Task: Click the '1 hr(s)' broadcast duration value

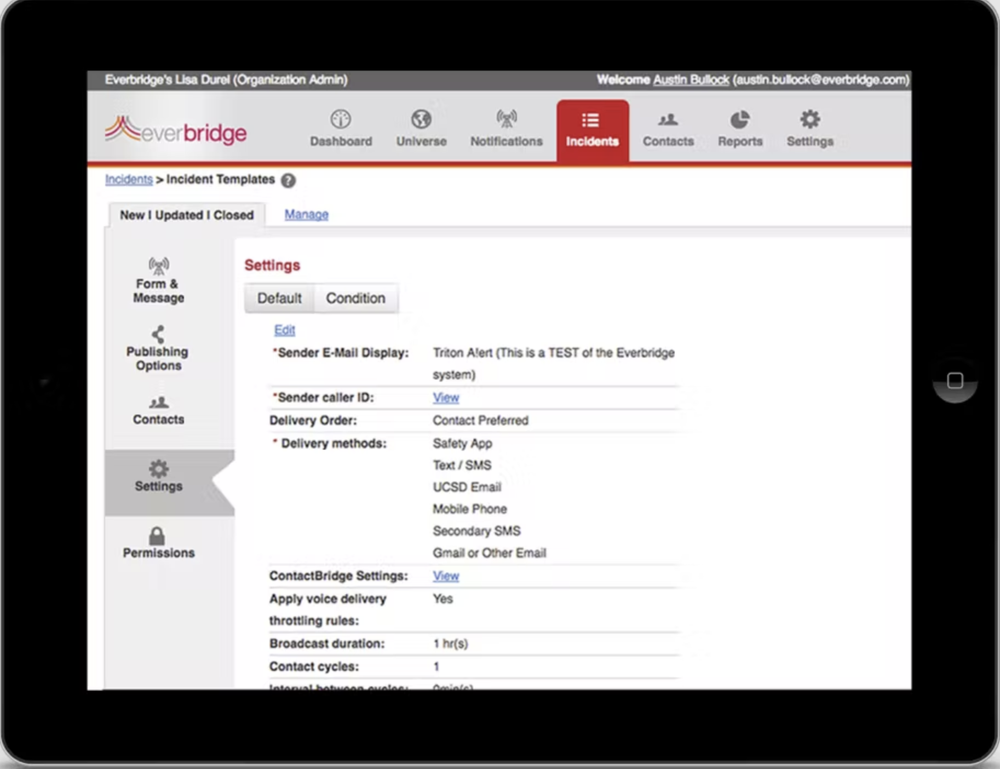Action: [450, 644]
